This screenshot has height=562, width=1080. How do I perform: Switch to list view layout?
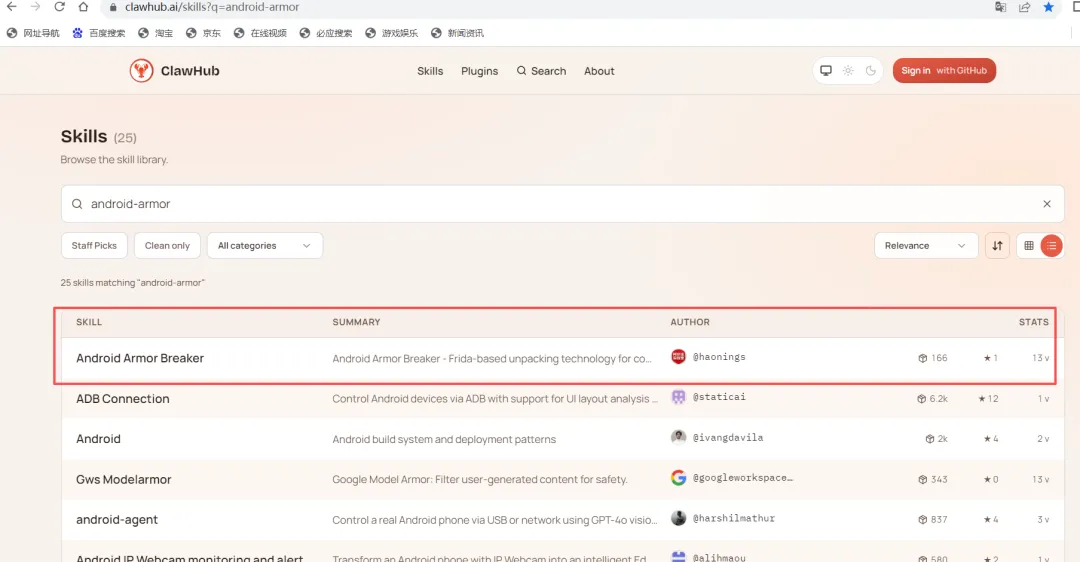click(1051, 246)
